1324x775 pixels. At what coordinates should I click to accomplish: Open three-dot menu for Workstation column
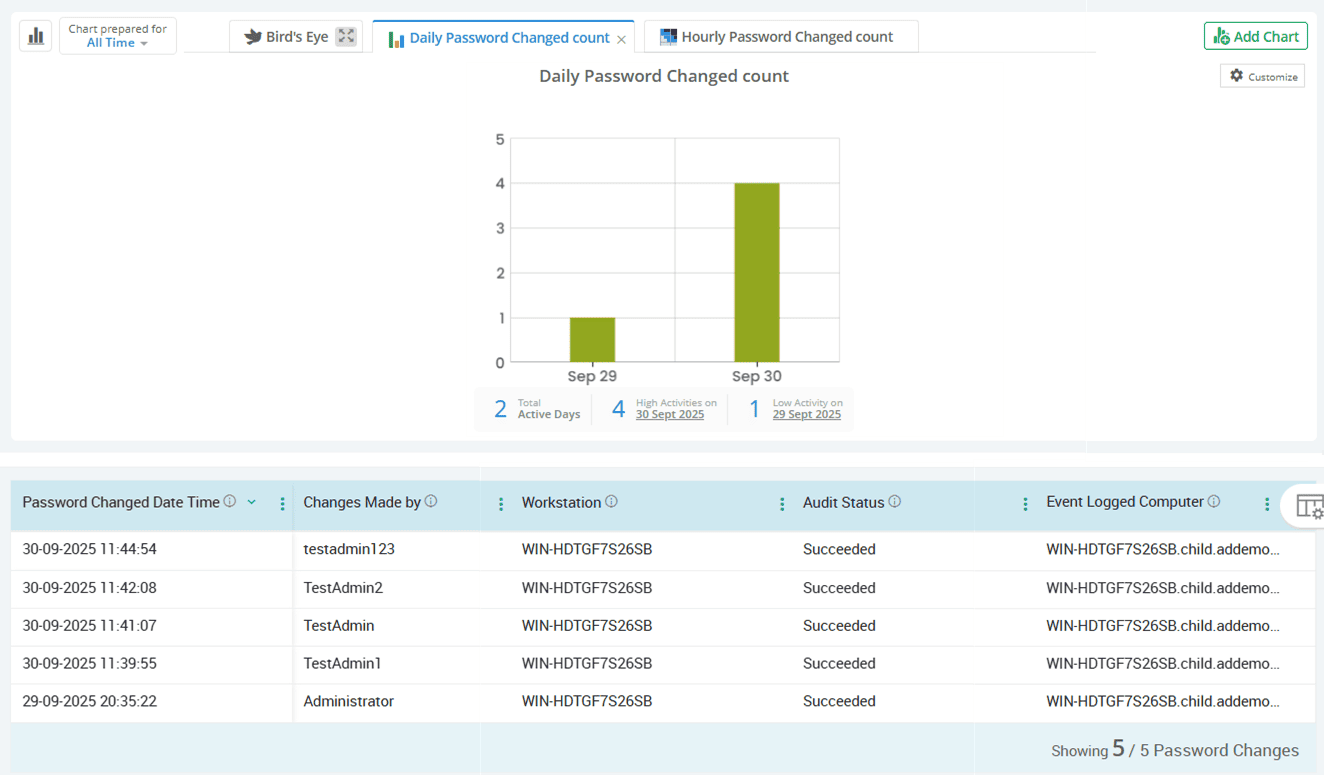tap(782, 504)
